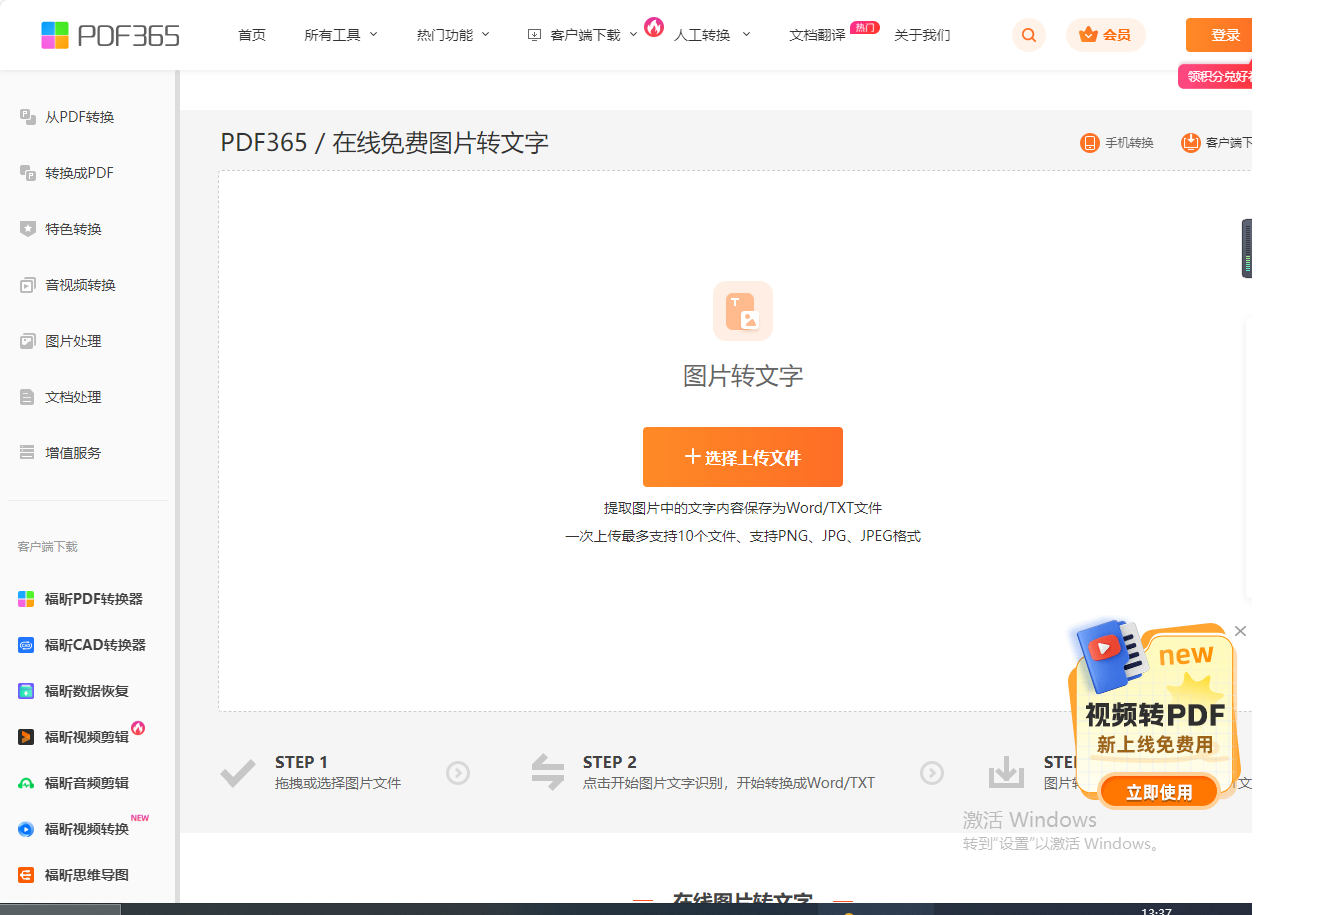Click the 手机转换 phone icon

click(1090, 143)
